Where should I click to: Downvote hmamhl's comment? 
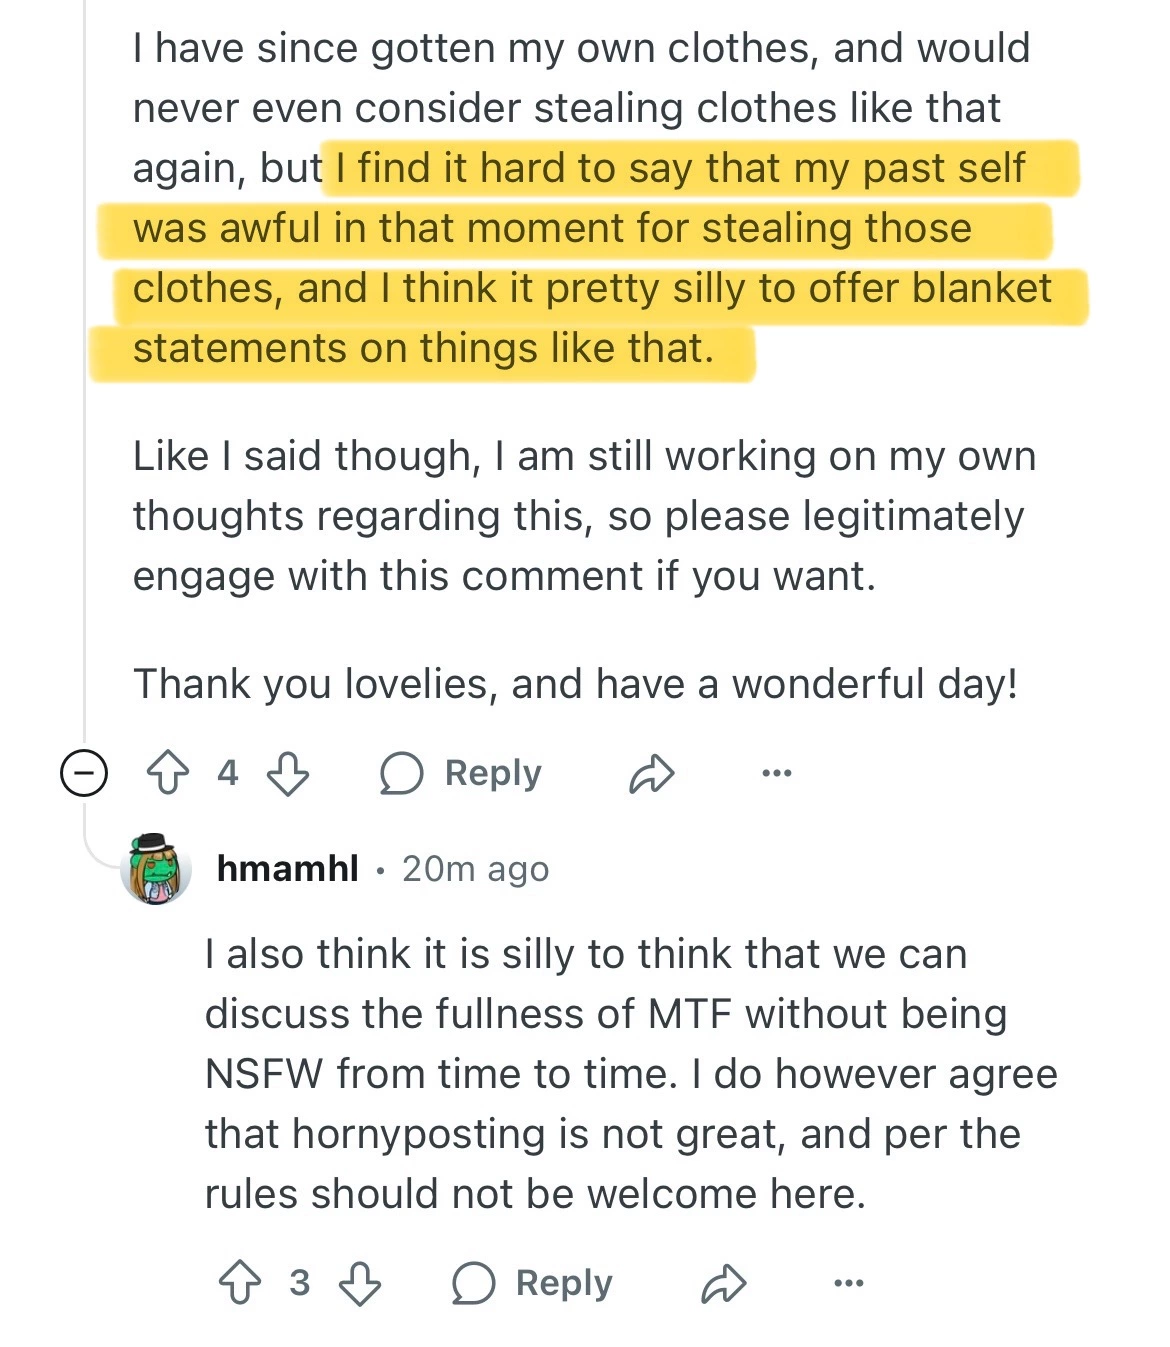click(360, 1282)
